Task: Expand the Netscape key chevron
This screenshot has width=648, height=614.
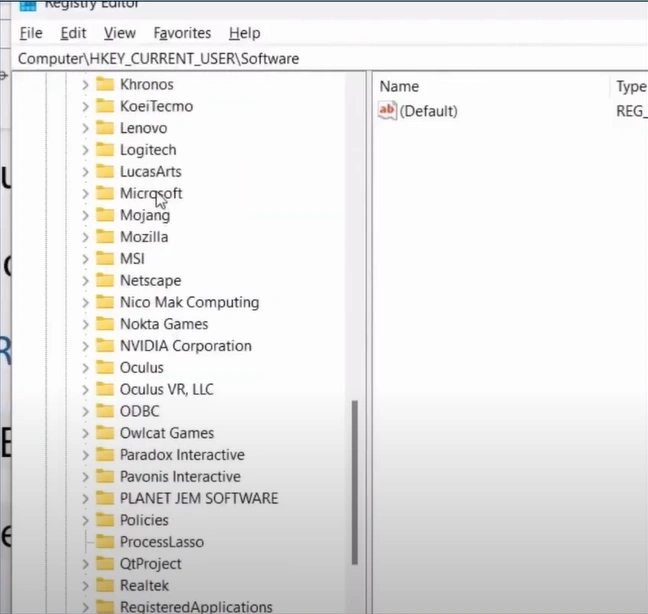Action: (85, 281)
